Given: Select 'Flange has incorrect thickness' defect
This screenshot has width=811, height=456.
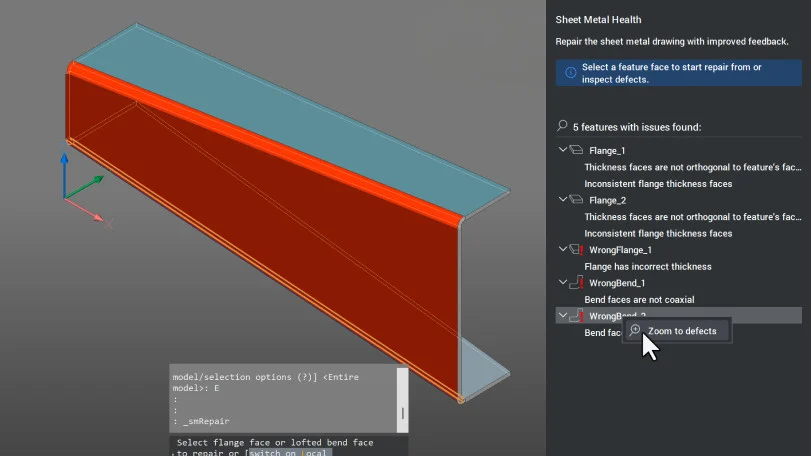Looking at the screenshot, I should click(648, 266).
